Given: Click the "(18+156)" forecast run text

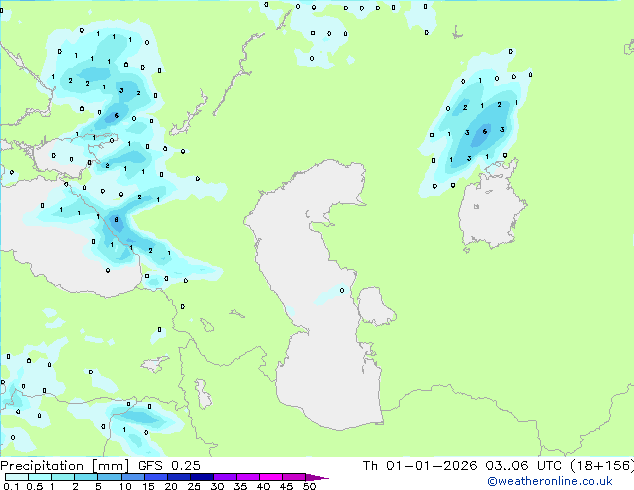Looking at the screenshot, I should (602, 466).
